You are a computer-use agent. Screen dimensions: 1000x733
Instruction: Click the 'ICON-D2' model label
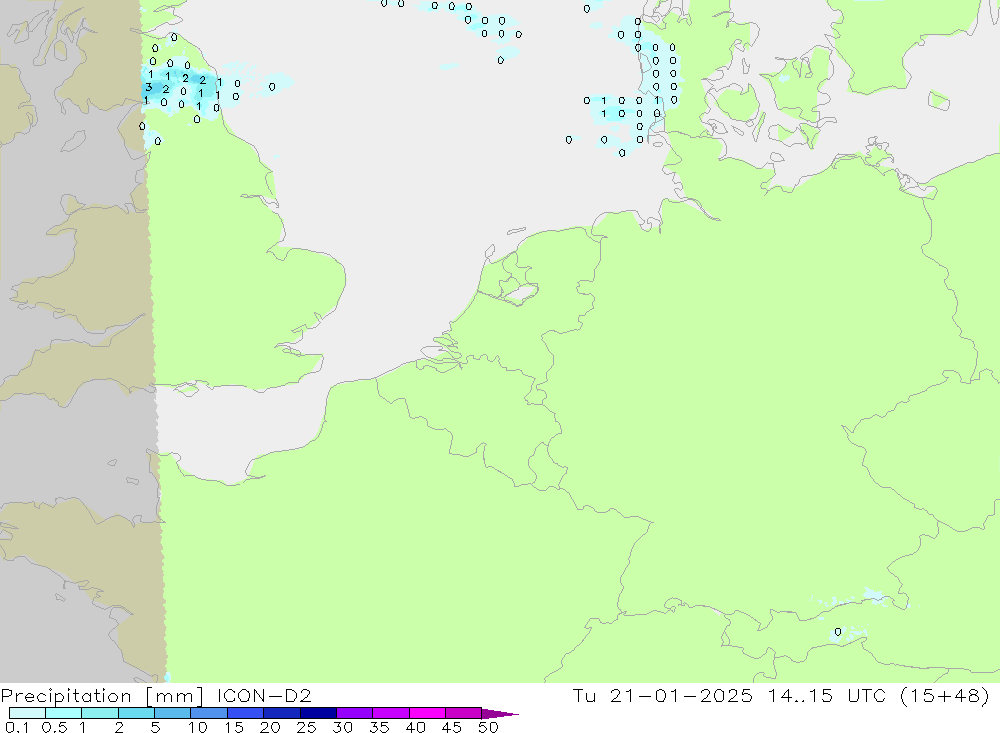264,695
